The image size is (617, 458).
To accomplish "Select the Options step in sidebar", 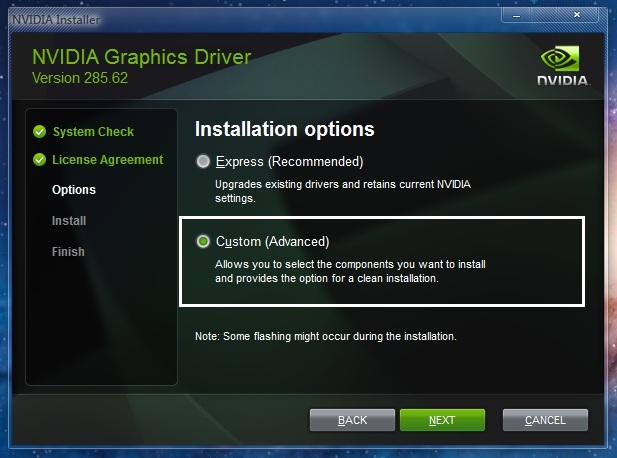I will coord(74,190).
